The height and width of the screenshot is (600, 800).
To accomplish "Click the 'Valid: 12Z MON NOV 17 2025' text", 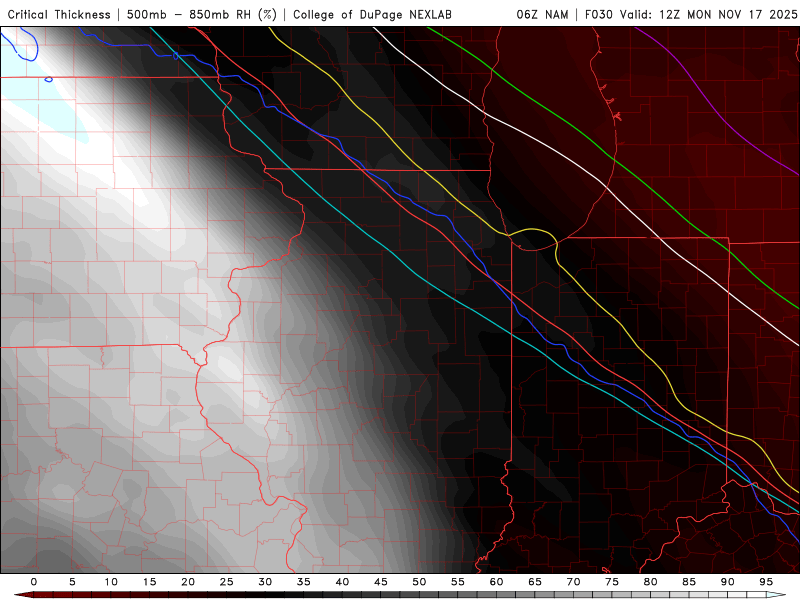I will [x=709, y=14].
